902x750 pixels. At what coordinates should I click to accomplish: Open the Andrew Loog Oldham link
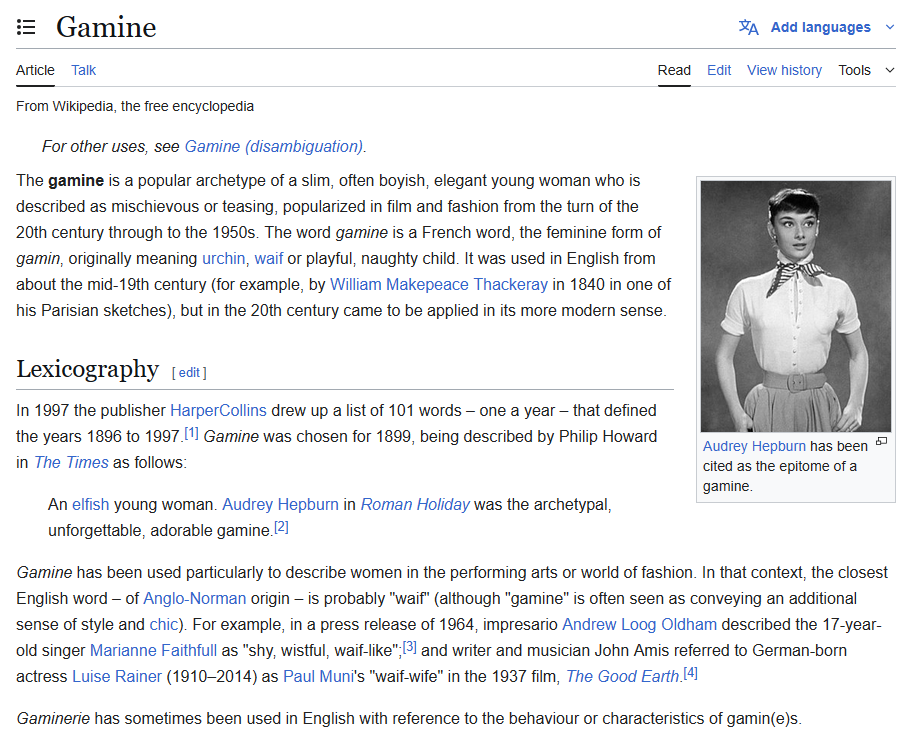click(640, 625)
